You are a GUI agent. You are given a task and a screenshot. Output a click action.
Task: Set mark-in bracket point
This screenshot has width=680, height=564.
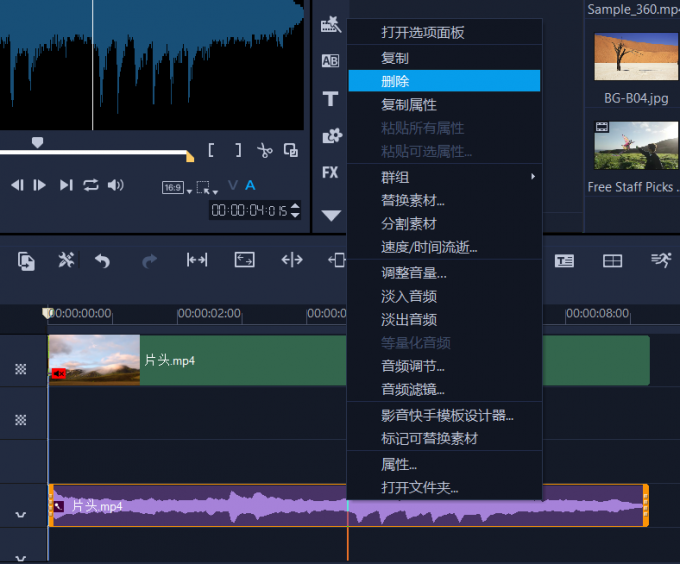click(211, 150)
